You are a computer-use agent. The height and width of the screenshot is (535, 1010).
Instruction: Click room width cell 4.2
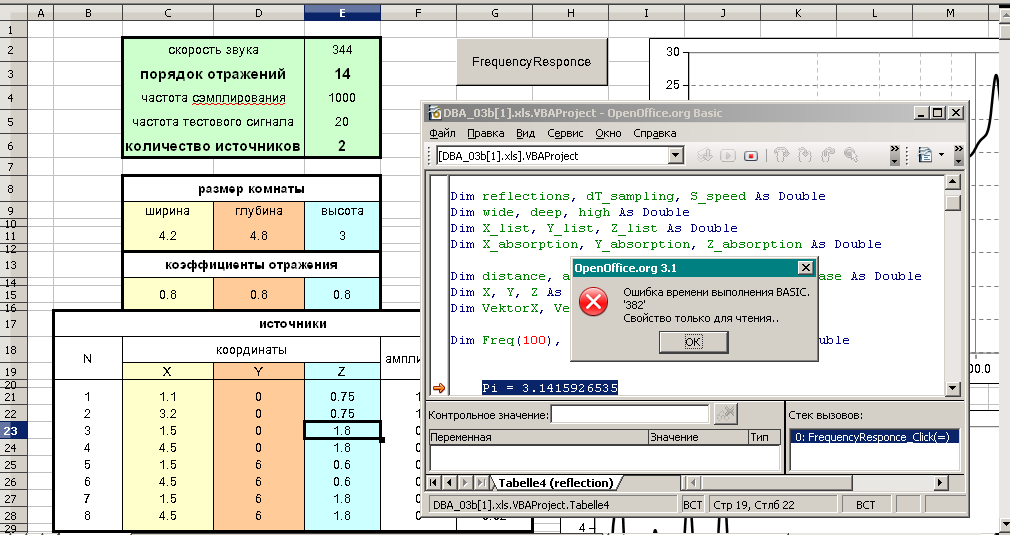point(167,236)
